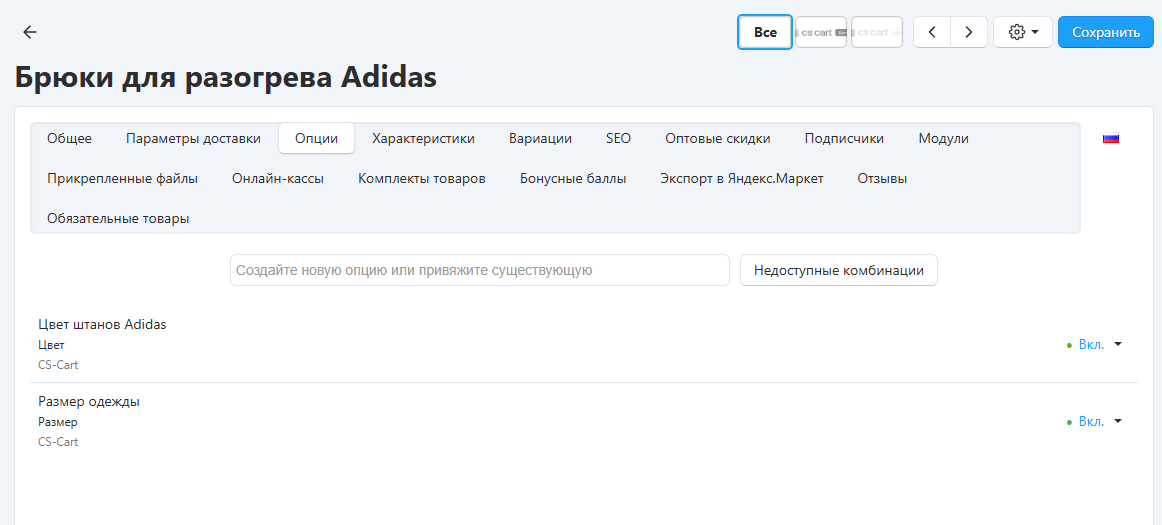Click the product title 'Брюки для разогрева Adidas'

225,77
